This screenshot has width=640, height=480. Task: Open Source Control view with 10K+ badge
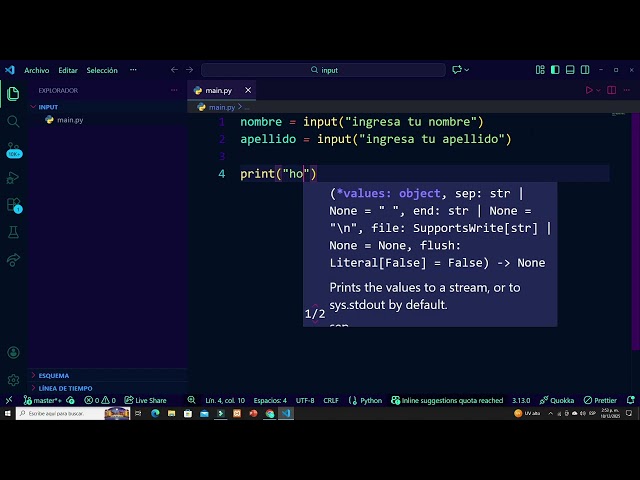tap(13, 150)
